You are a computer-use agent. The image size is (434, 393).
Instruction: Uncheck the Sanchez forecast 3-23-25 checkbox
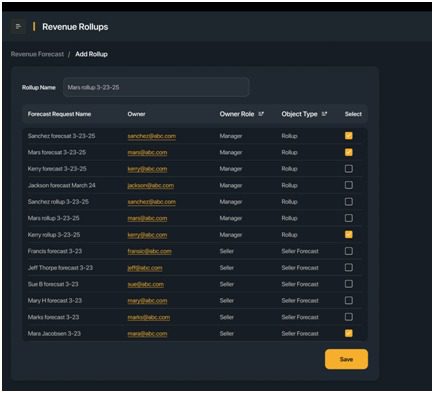349,136
